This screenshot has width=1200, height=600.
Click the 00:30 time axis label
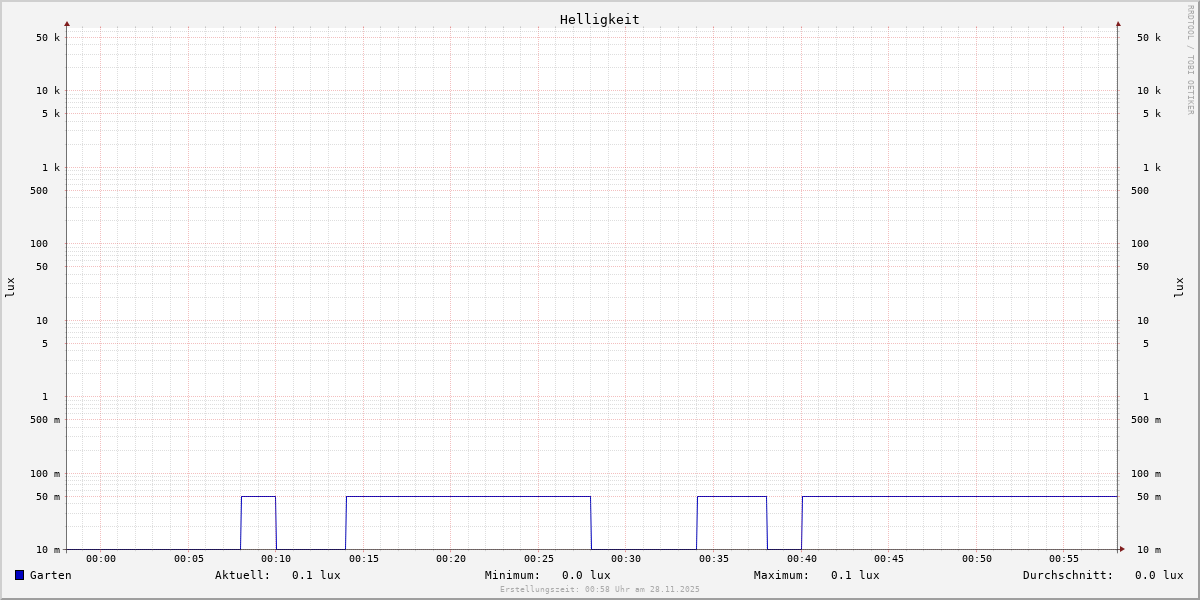click(626, 559)
